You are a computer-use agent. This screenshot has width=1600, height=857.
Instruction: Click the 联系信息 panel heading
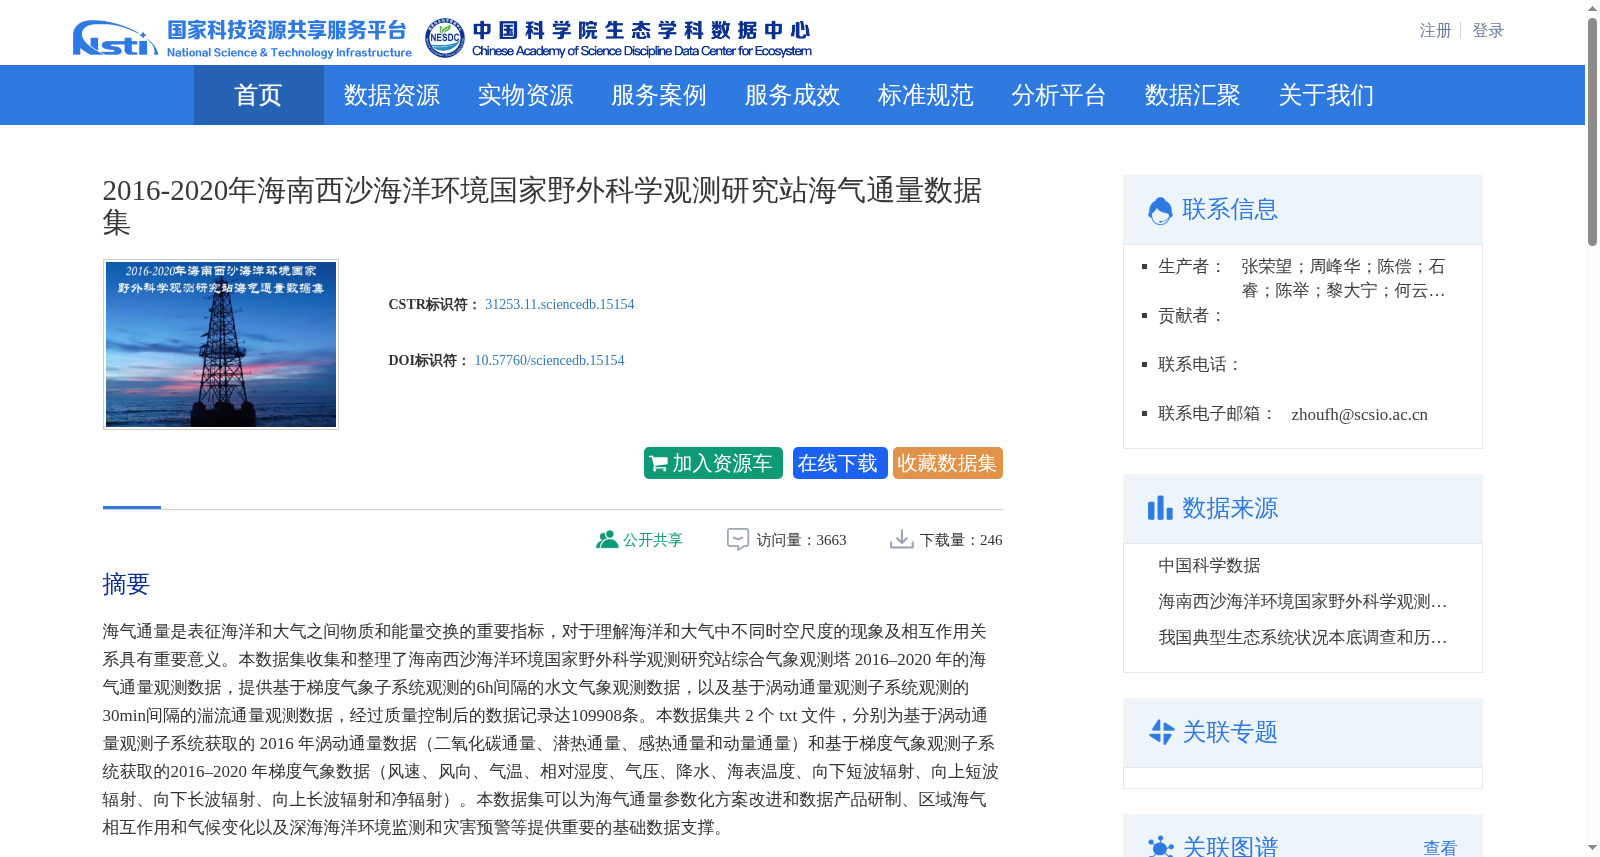pos(1230,210)
